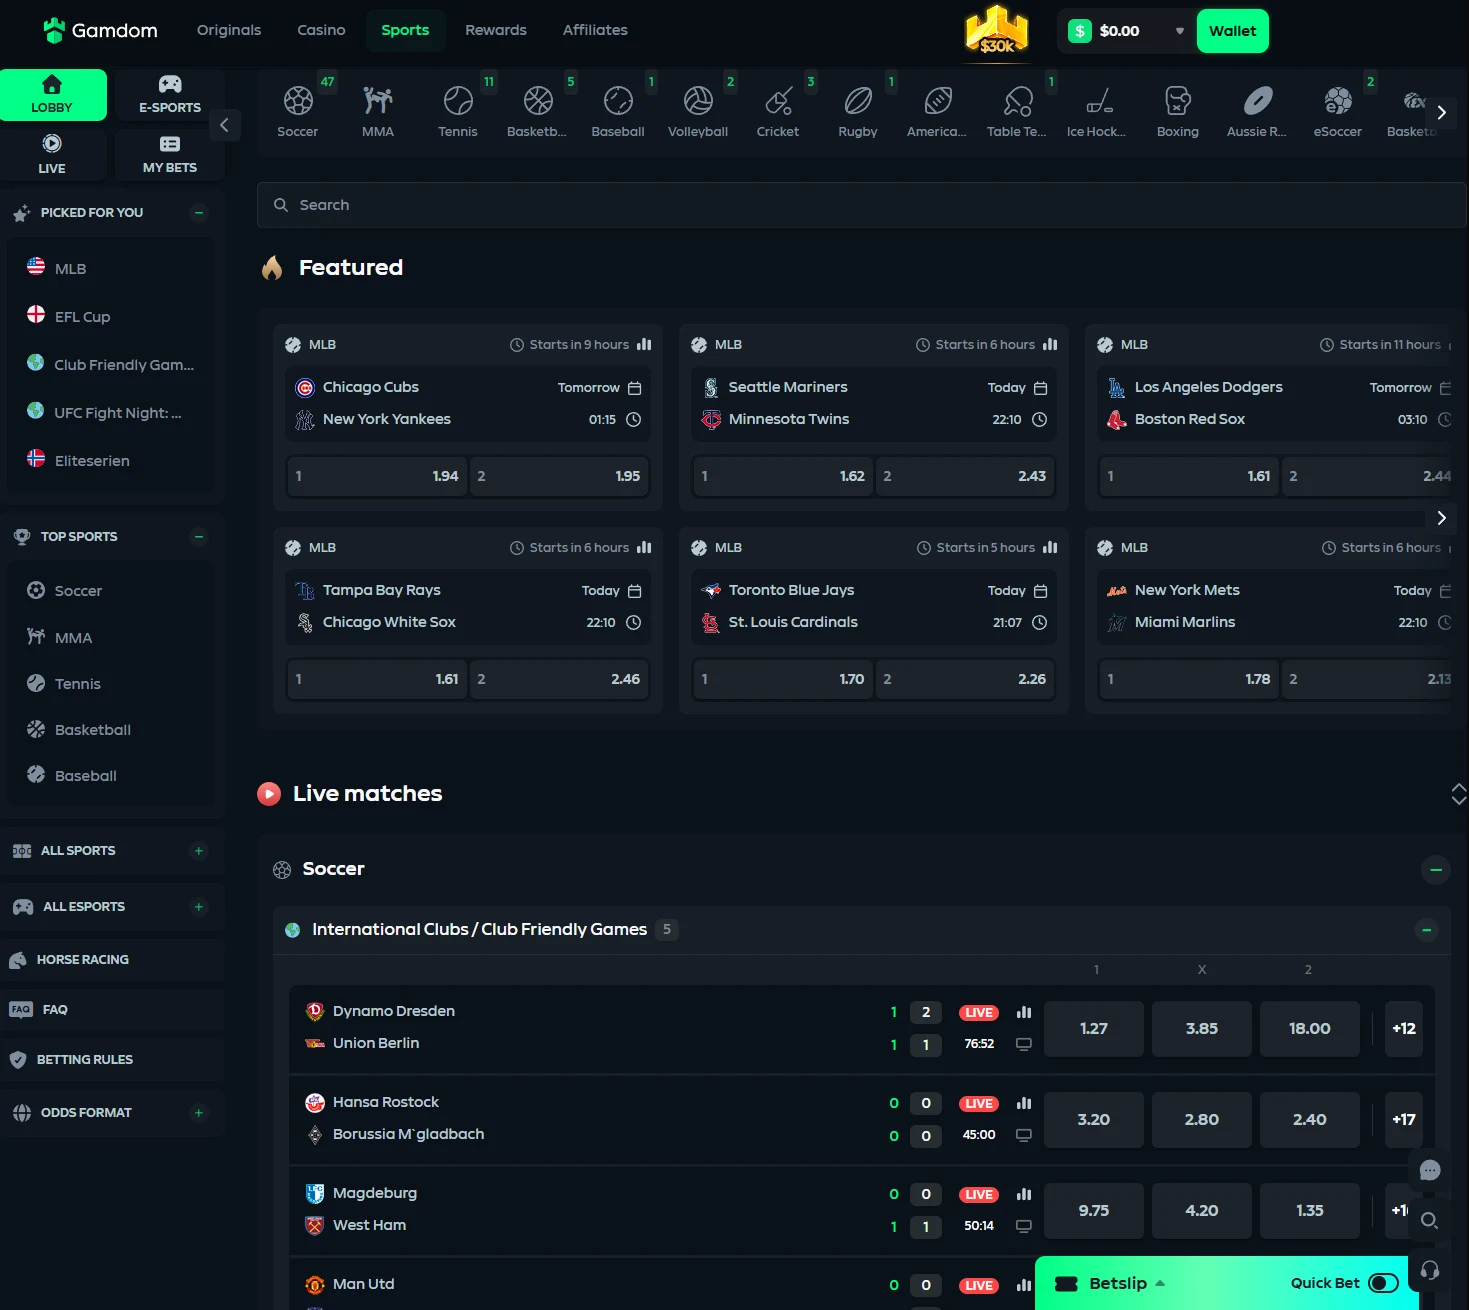The image size is (1469, 1310).
Task: Open the balance currency dropdown arrow
Action: pyautogui.click(x=1180, y=31)
